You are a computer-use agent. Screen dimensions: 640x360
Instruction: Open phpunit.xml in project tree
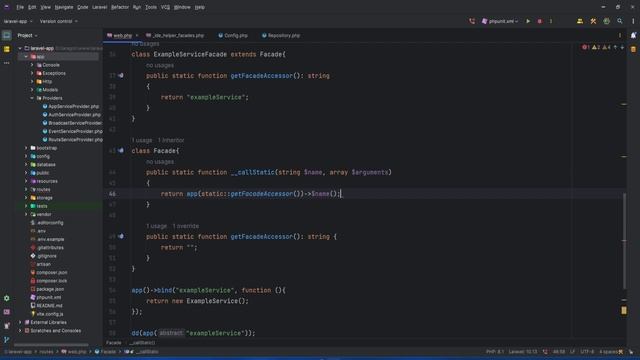pos(46,297)
